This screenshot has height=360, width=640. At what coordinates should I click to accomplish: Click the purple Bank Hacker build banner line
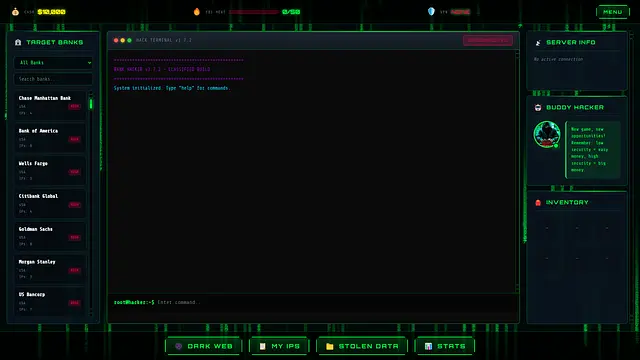pyautogui.click(x=162, y=69)
